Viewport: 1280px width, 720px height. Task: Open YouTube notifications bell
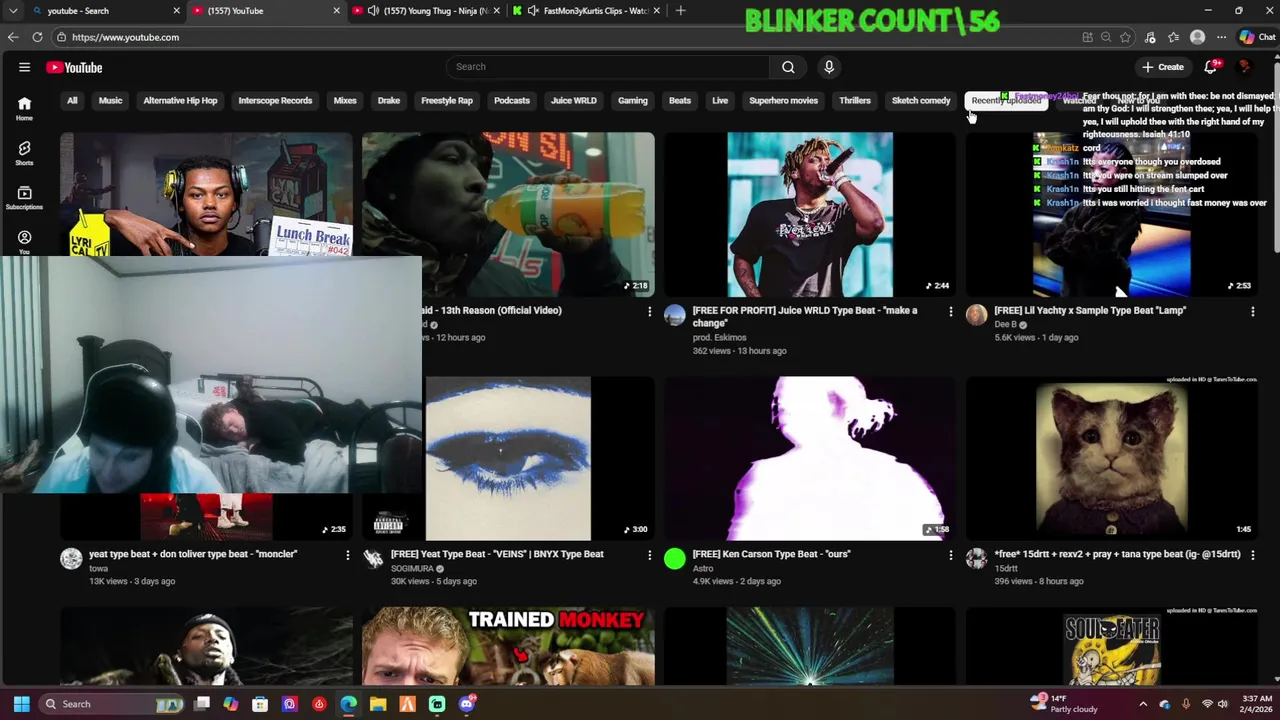point(1211,67)
